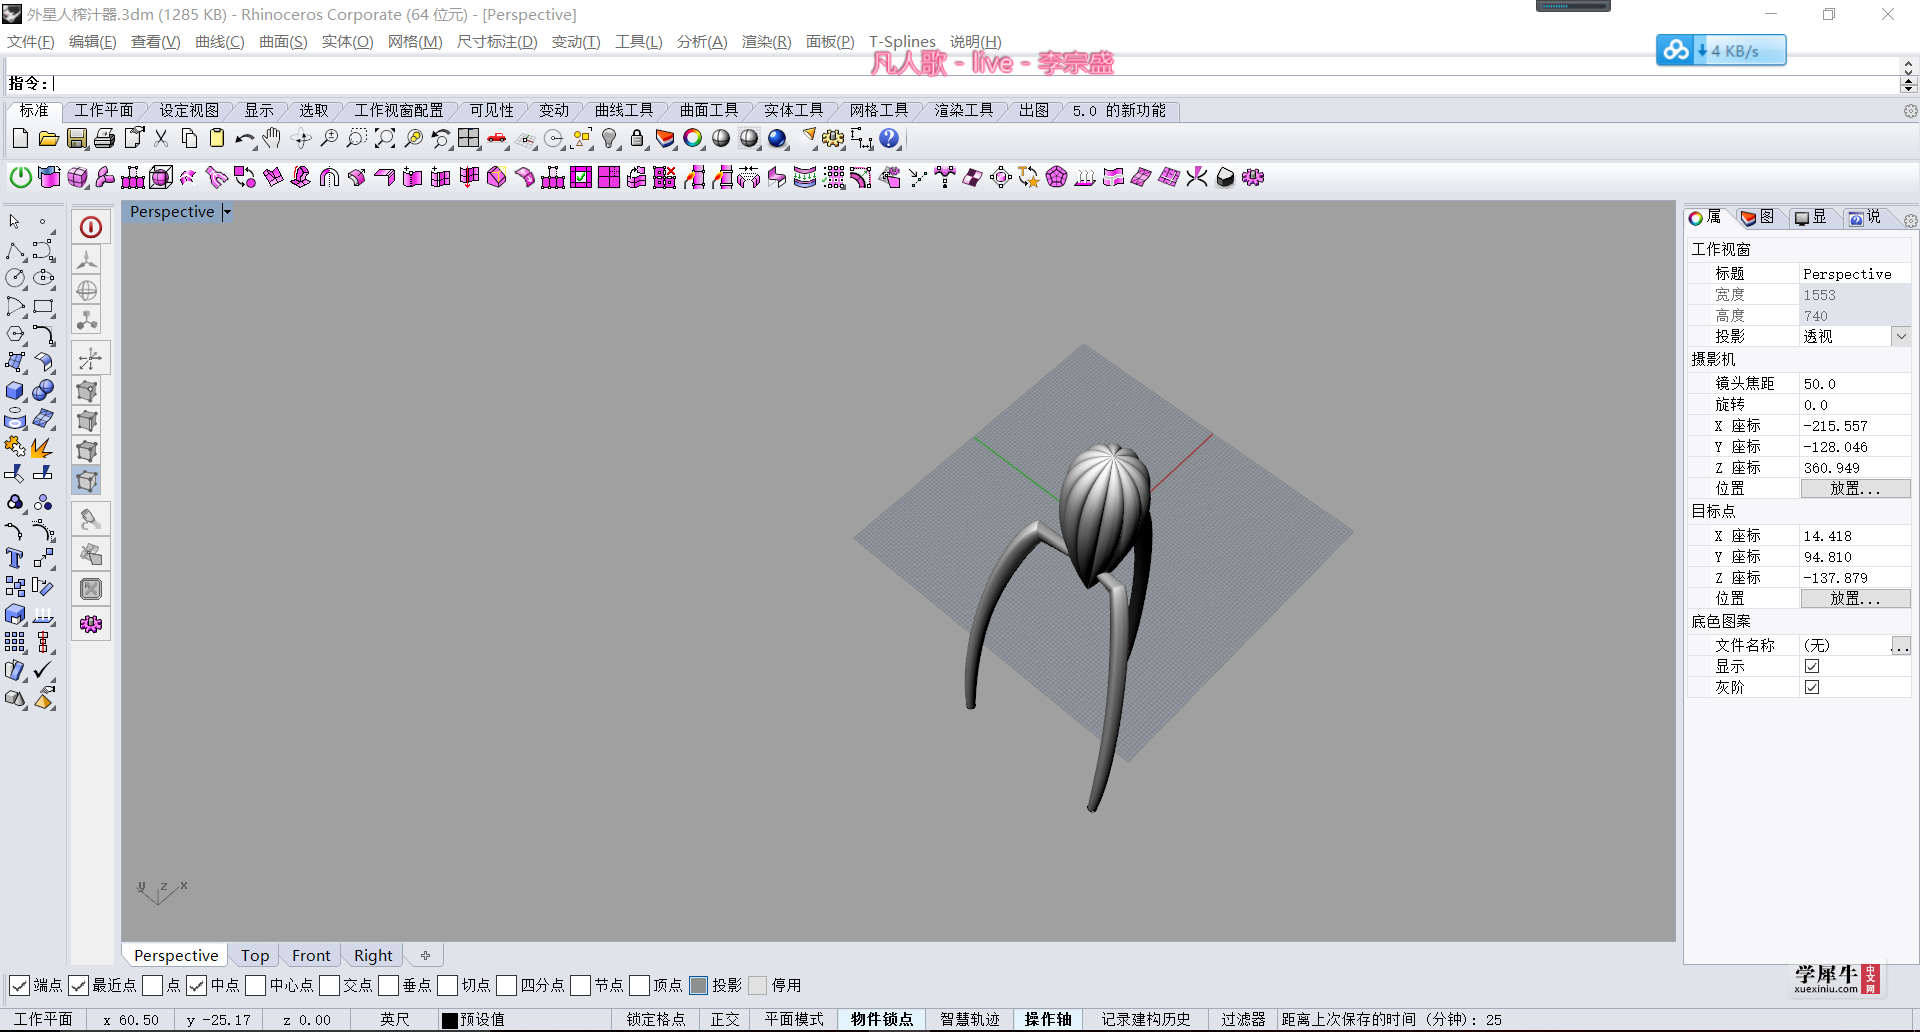Click the light bulb Hide icon
The image size is (1920, 1032).
pyautogui.click(x=609, y=139)
